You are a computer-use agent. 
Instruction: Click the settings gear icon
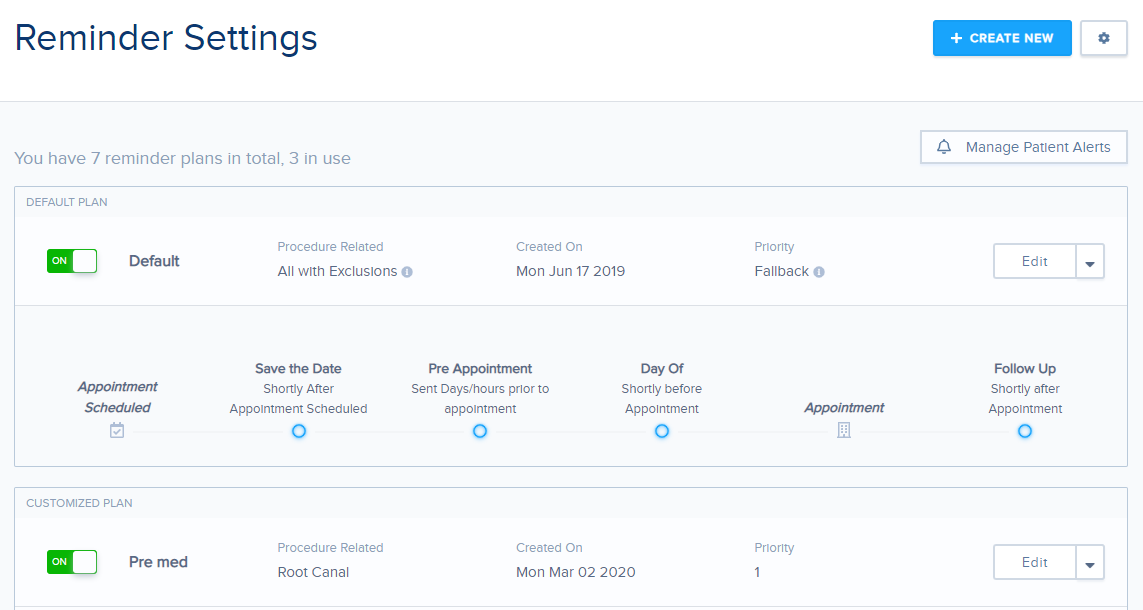click(1103, 38)
